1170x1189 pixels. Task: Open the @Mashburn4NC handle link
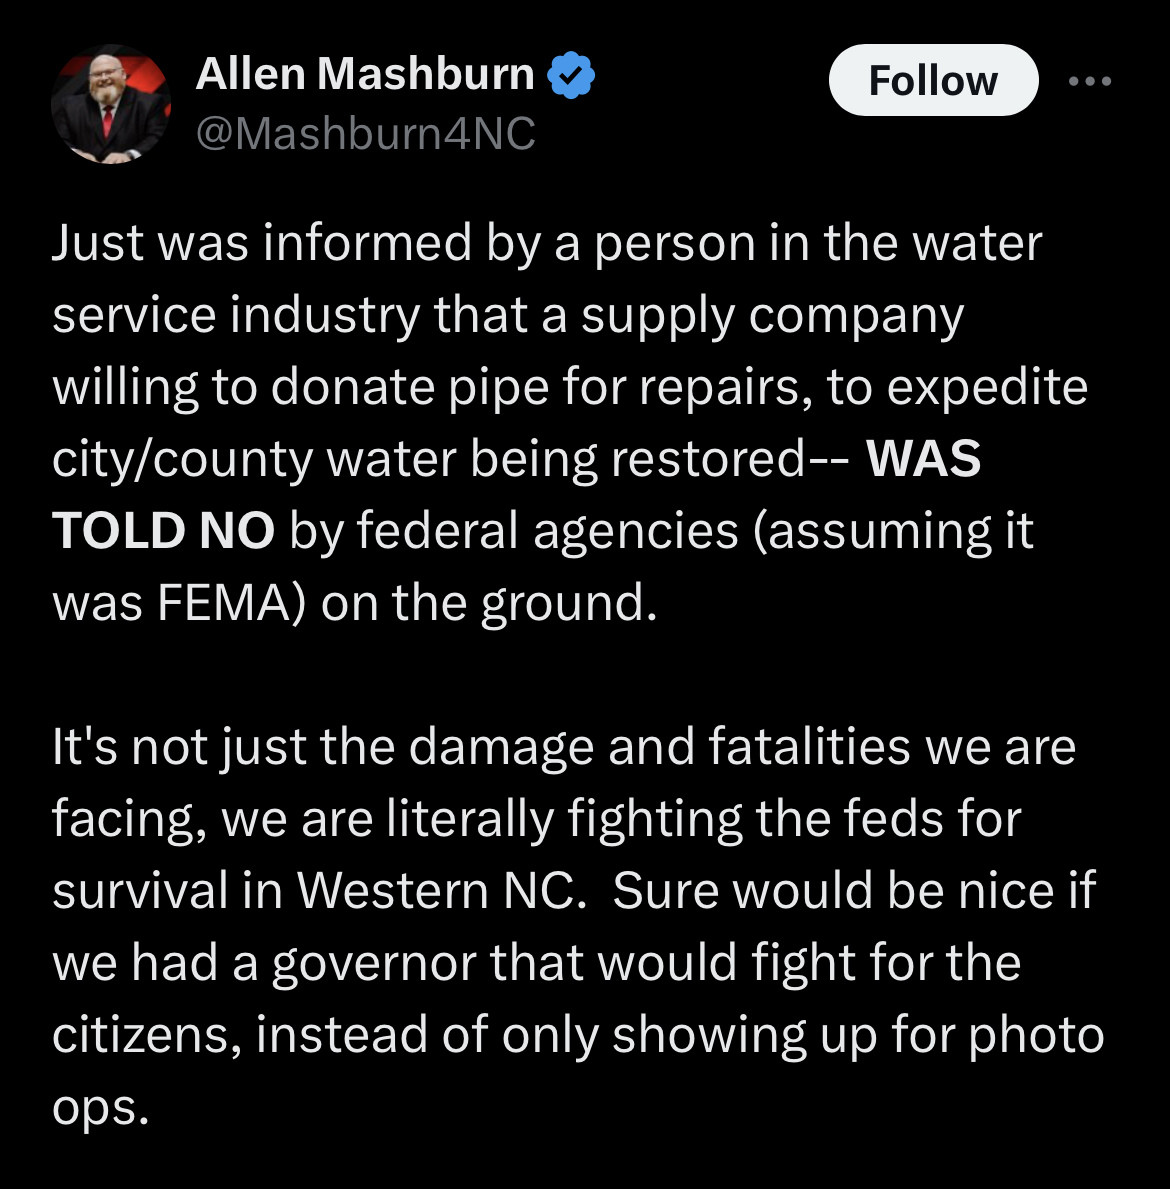click(366, 133)
